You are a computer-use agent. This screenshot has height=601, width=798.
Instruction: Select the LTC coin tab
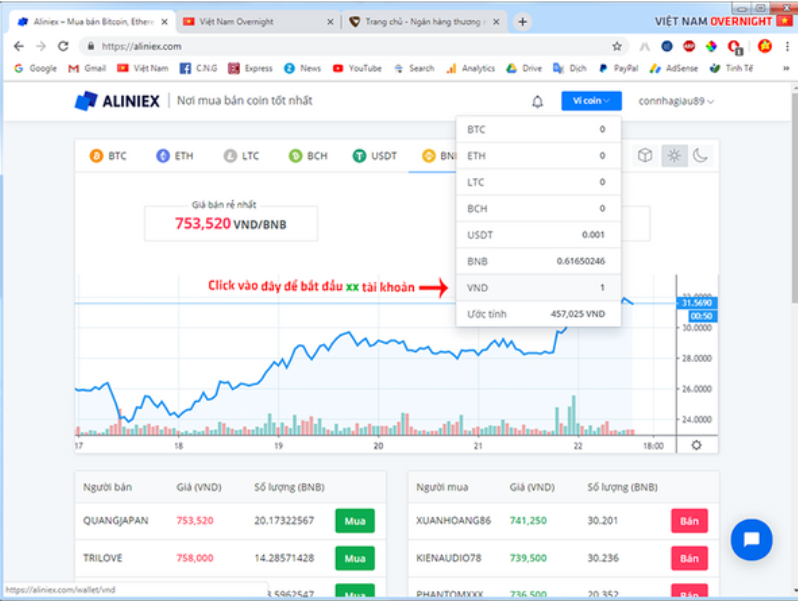(241, 156)
